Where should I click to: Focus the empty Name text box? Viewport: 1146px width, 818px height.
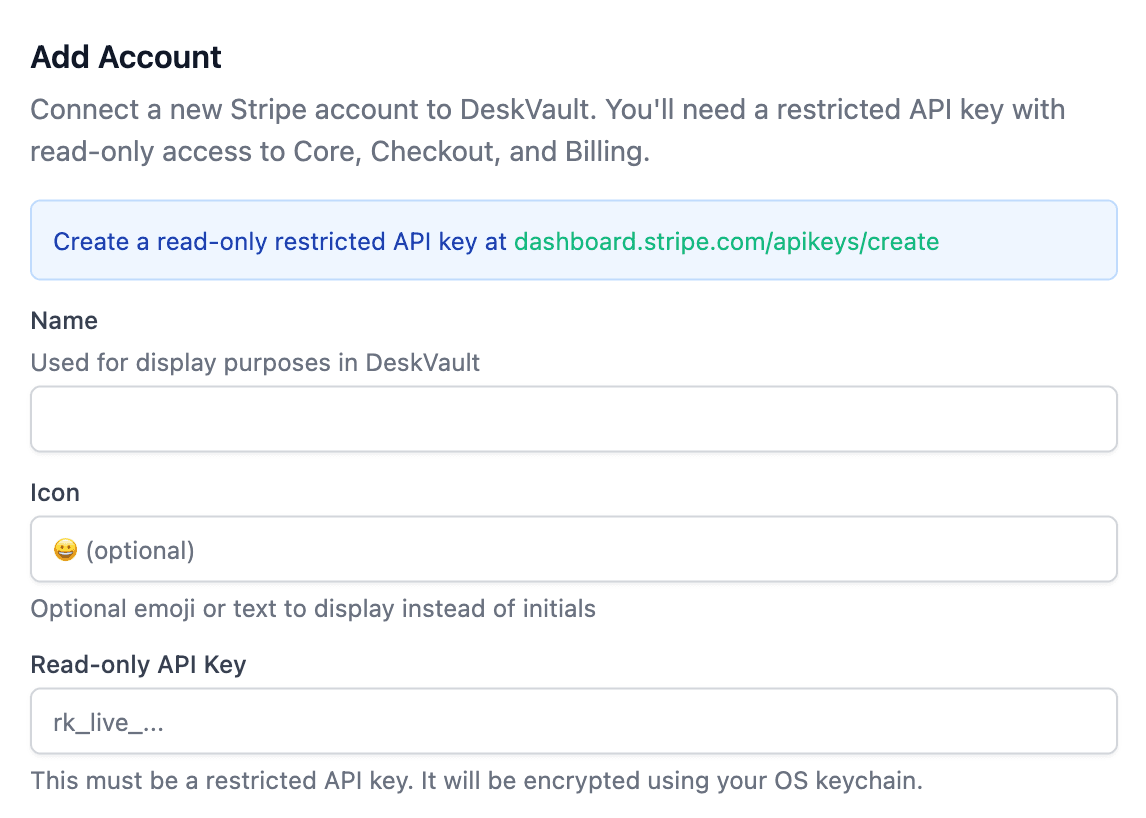[x=573, y=418]
